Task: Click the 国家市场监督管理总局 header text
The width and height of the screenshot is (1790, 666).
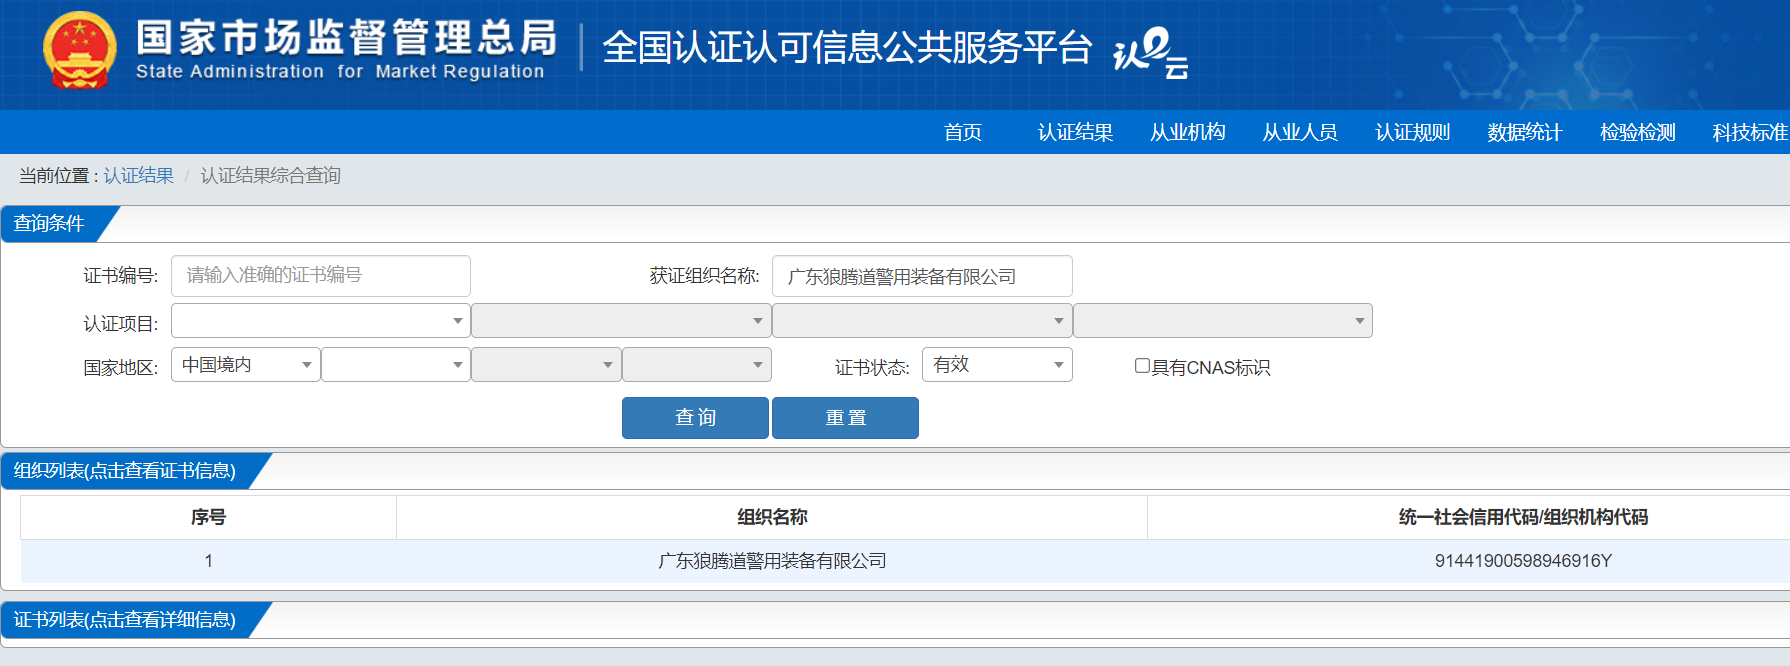Action: (x=347, y=38)
